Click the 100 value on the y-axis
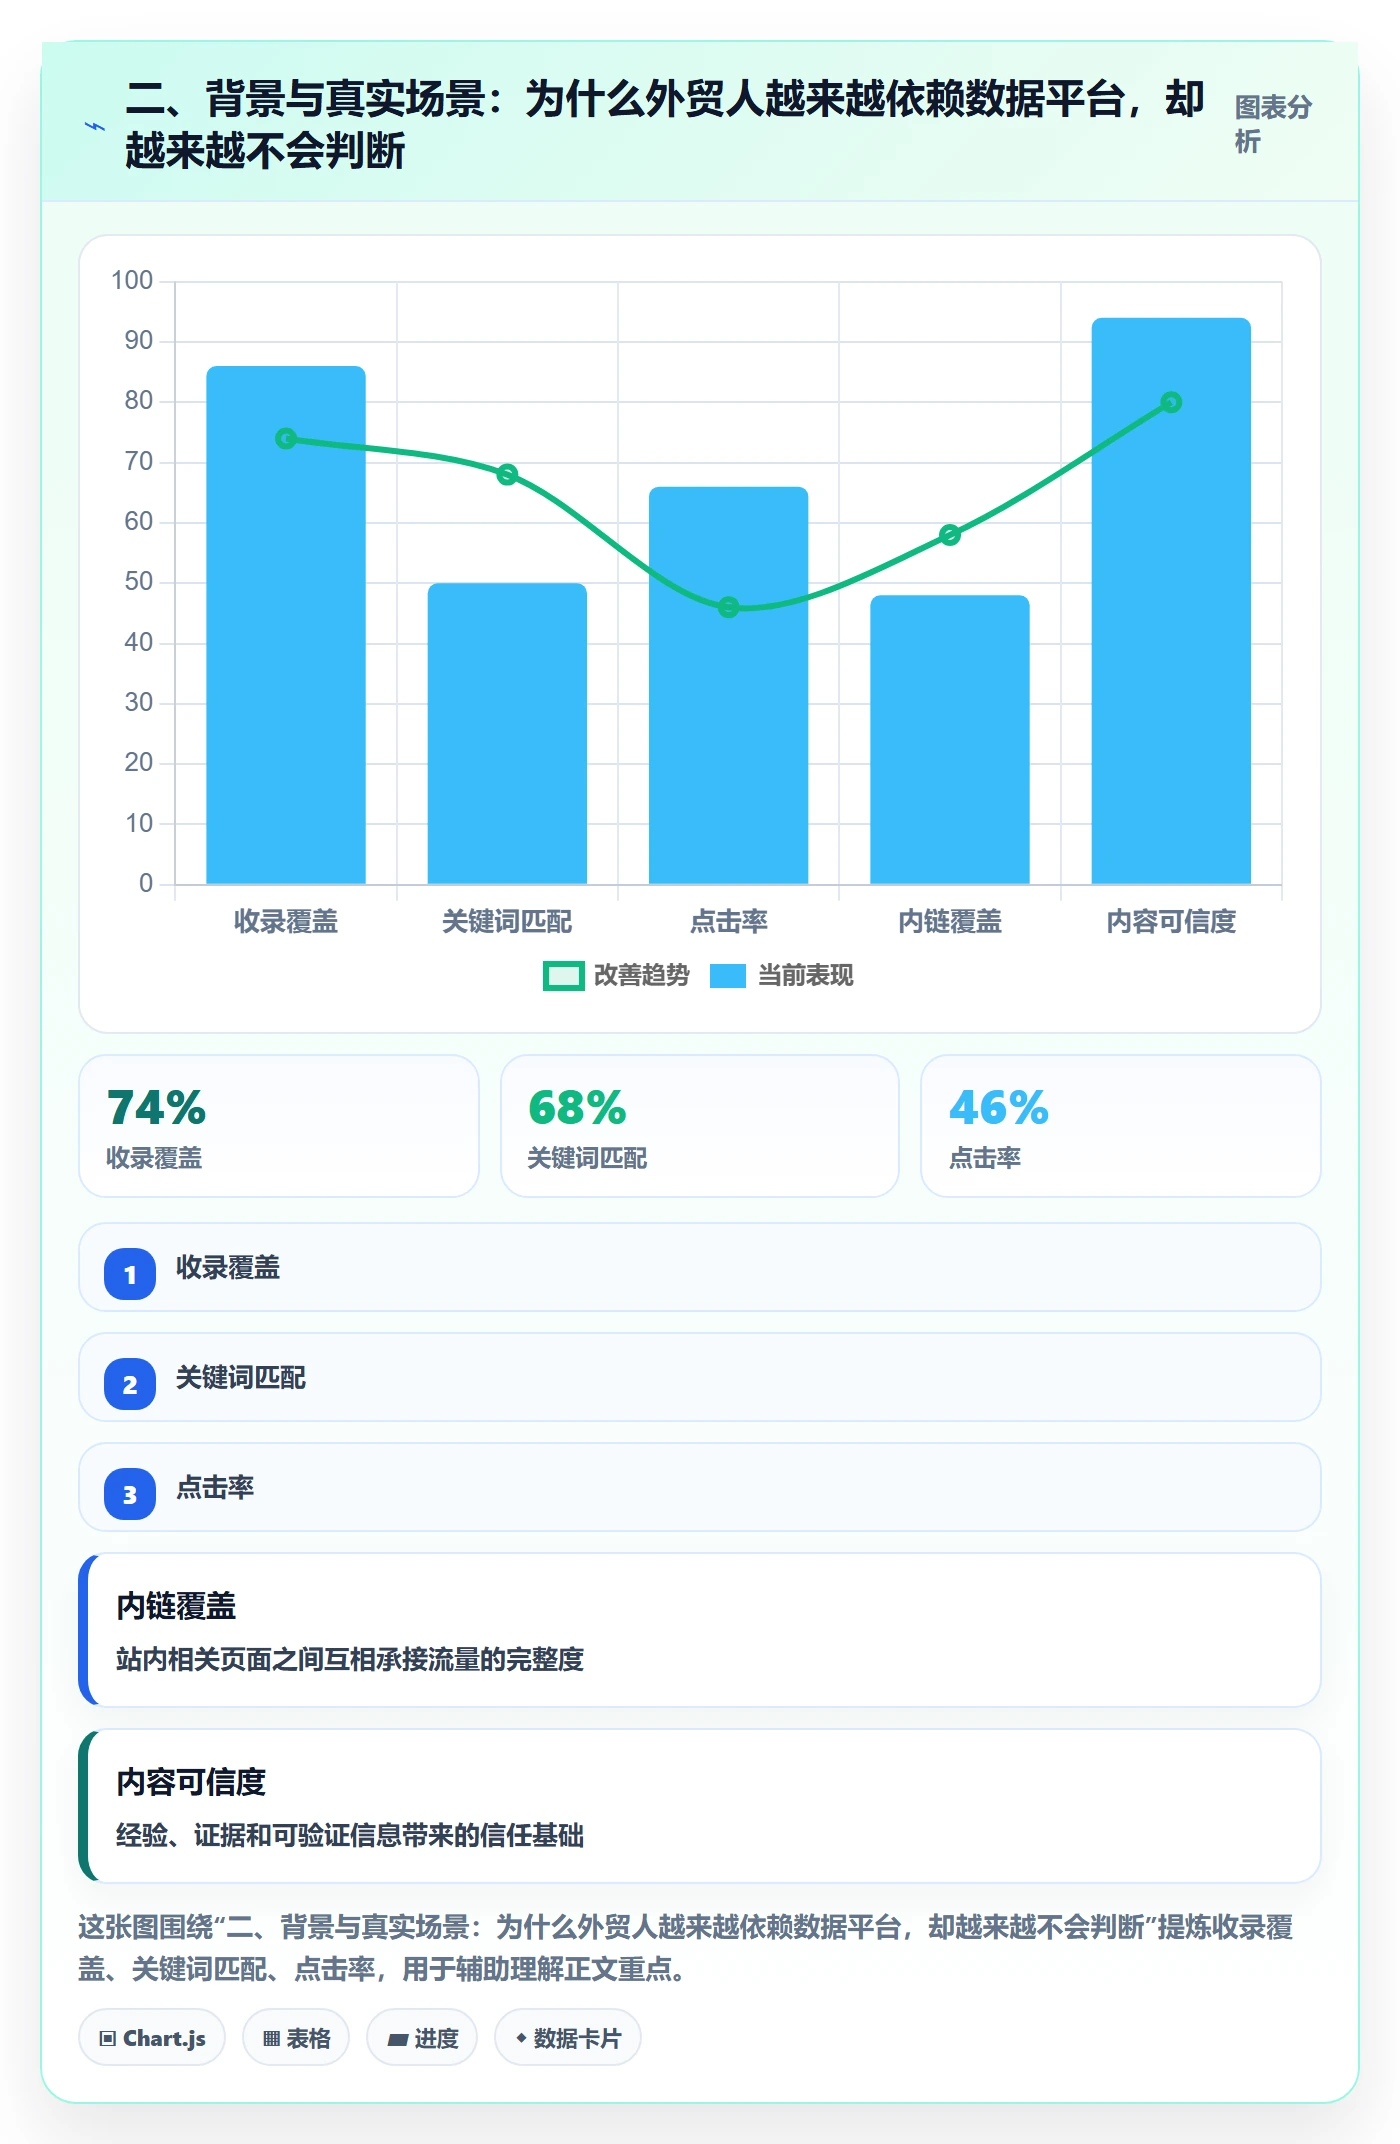This screenshot has height=2144, width=1400. (x=132, y=281)
